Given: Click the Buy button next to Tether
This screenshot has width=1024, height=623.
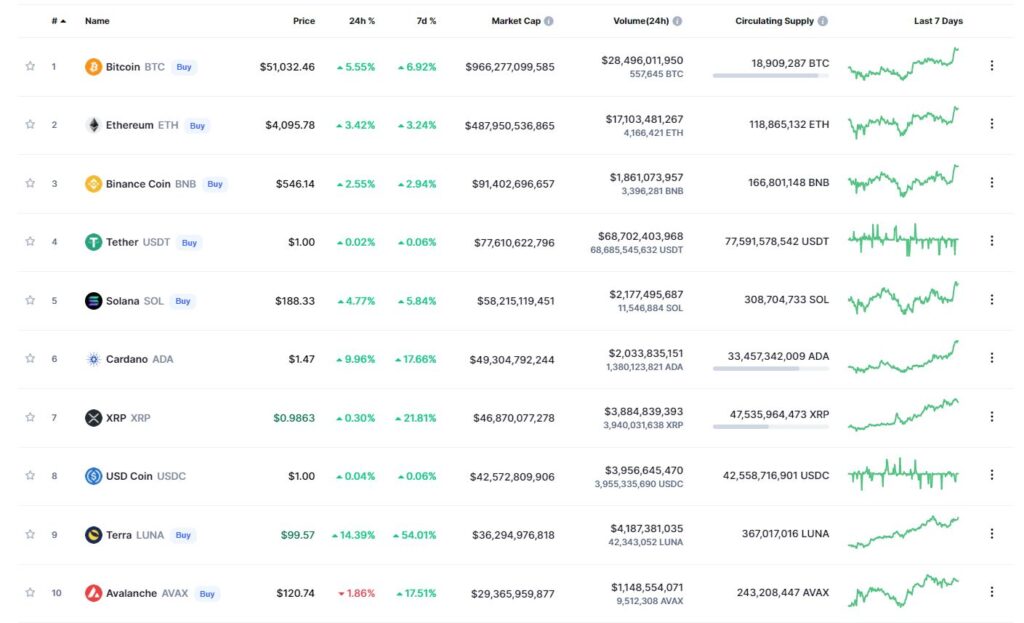Looking at the screenshot, I should click(189, 243).
